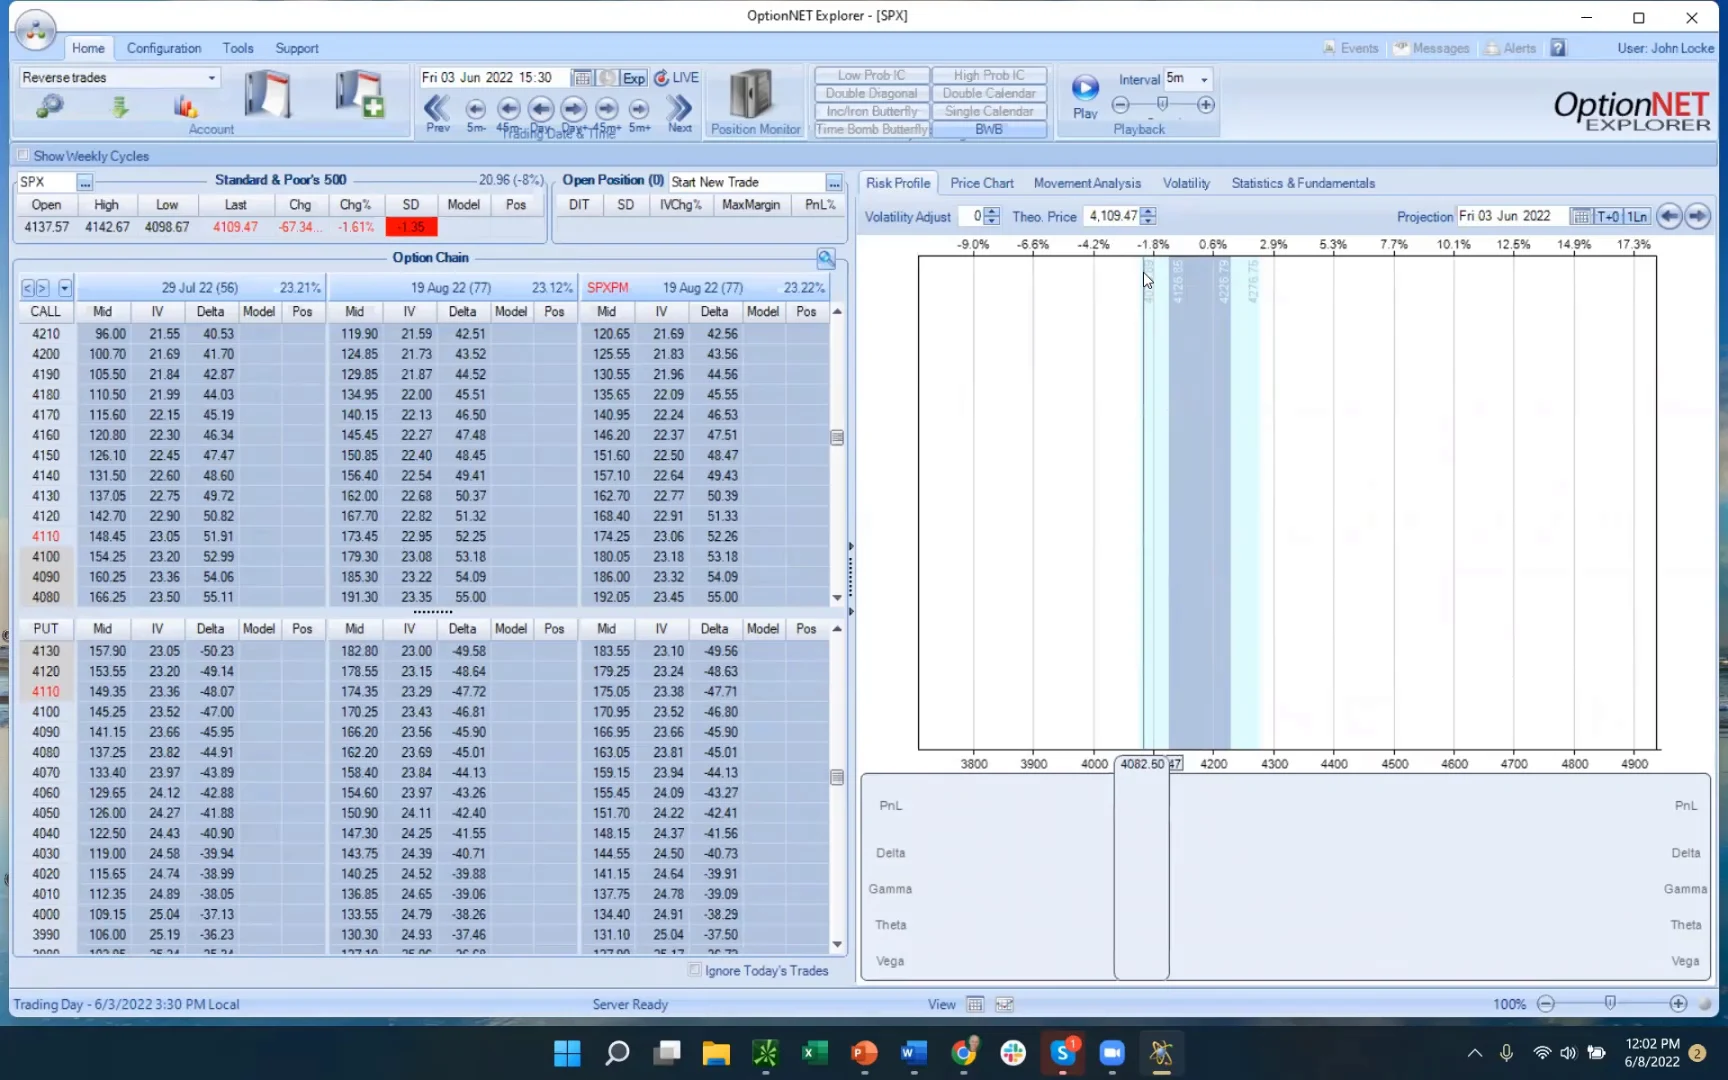This screenshot has width=1728, height=1080.
Task: Switch to the Risk Profile tab
Action: click(898, 183)
